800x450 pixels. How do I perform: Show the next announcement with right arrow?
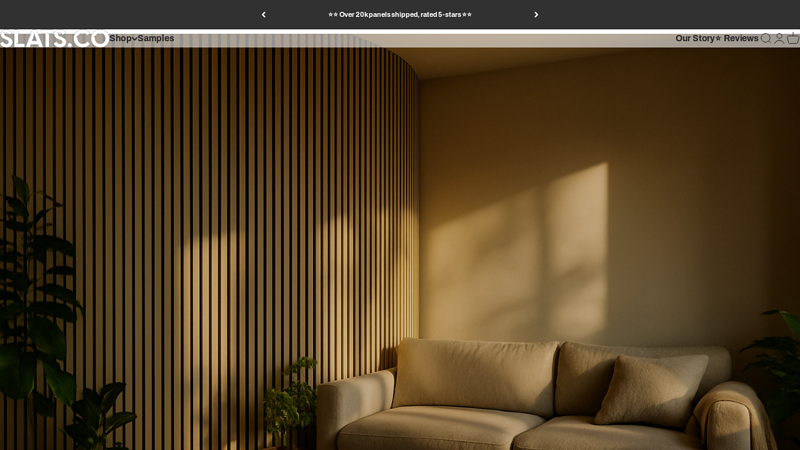pyautogui.click(x=536, y=15)
